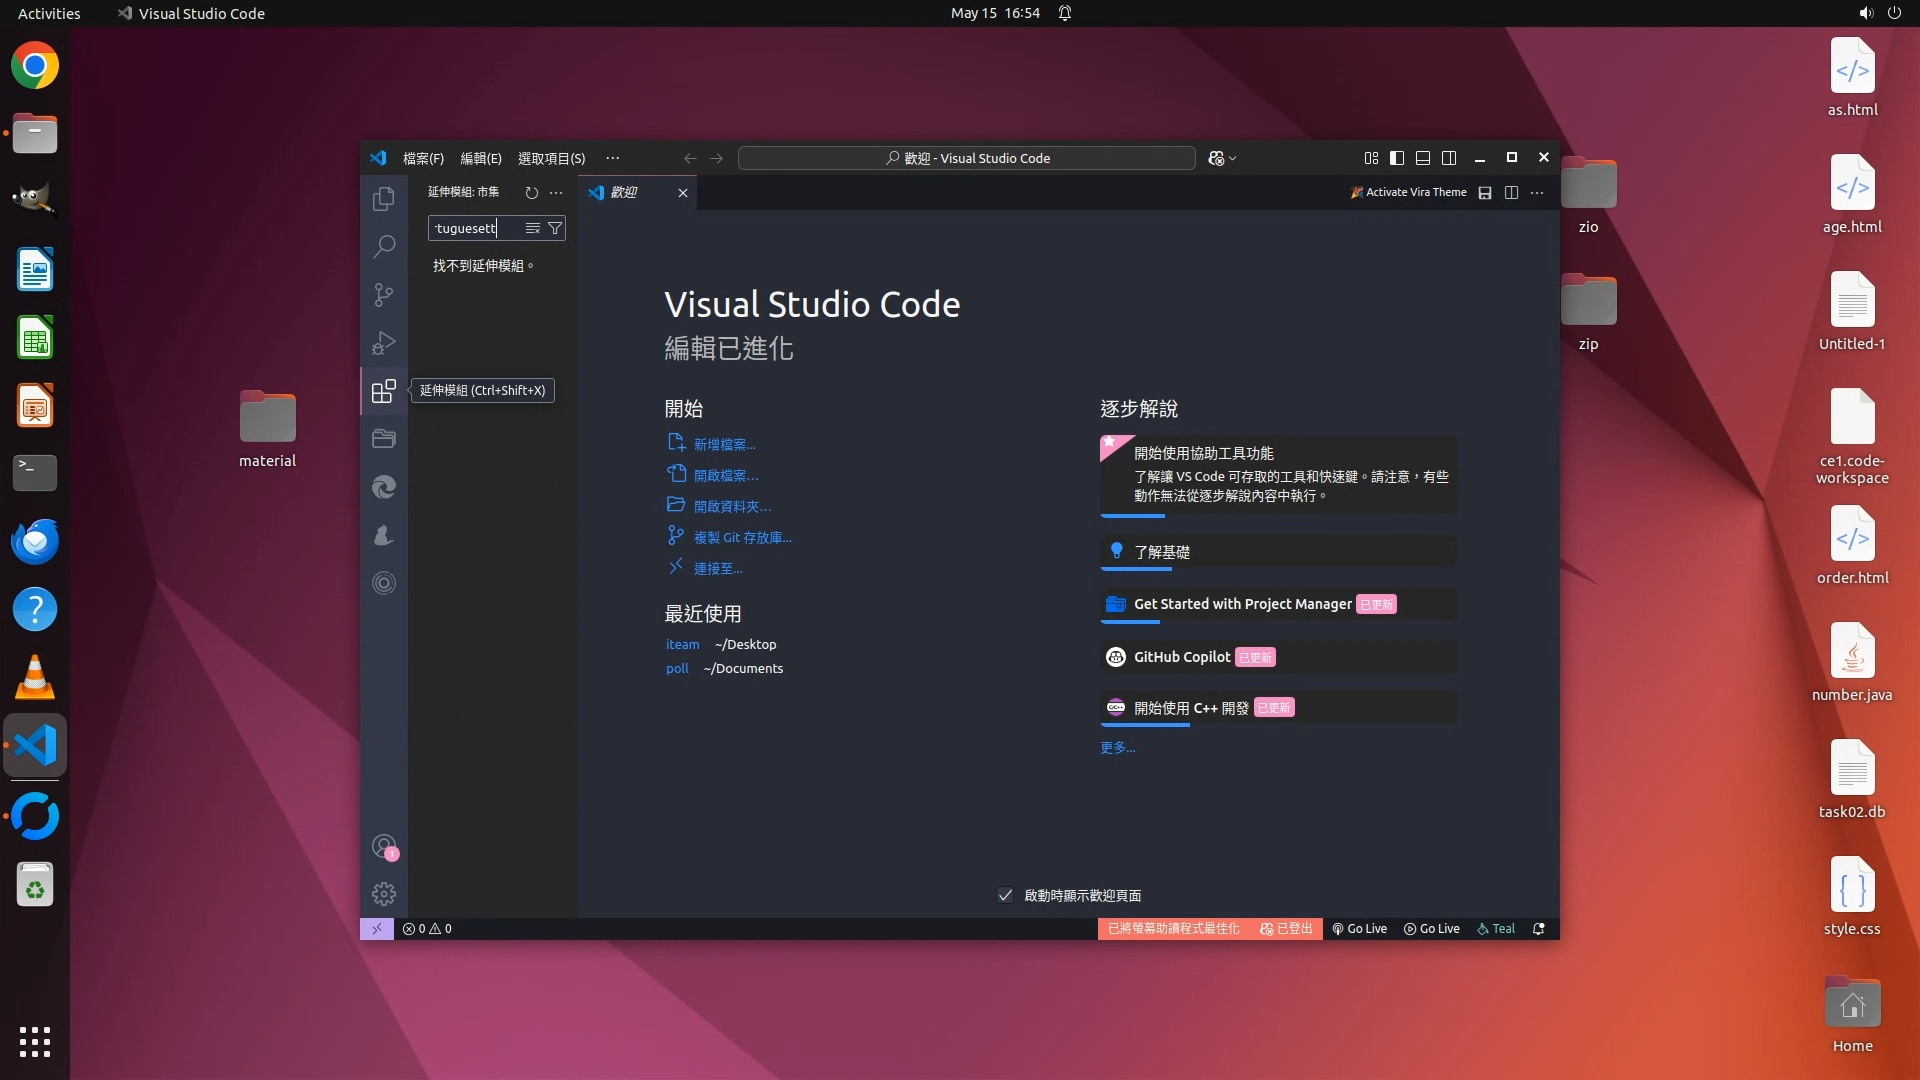Open the Search view icon
Viewport: 1920px width, 1080px height.
click(x=384, y=246)
